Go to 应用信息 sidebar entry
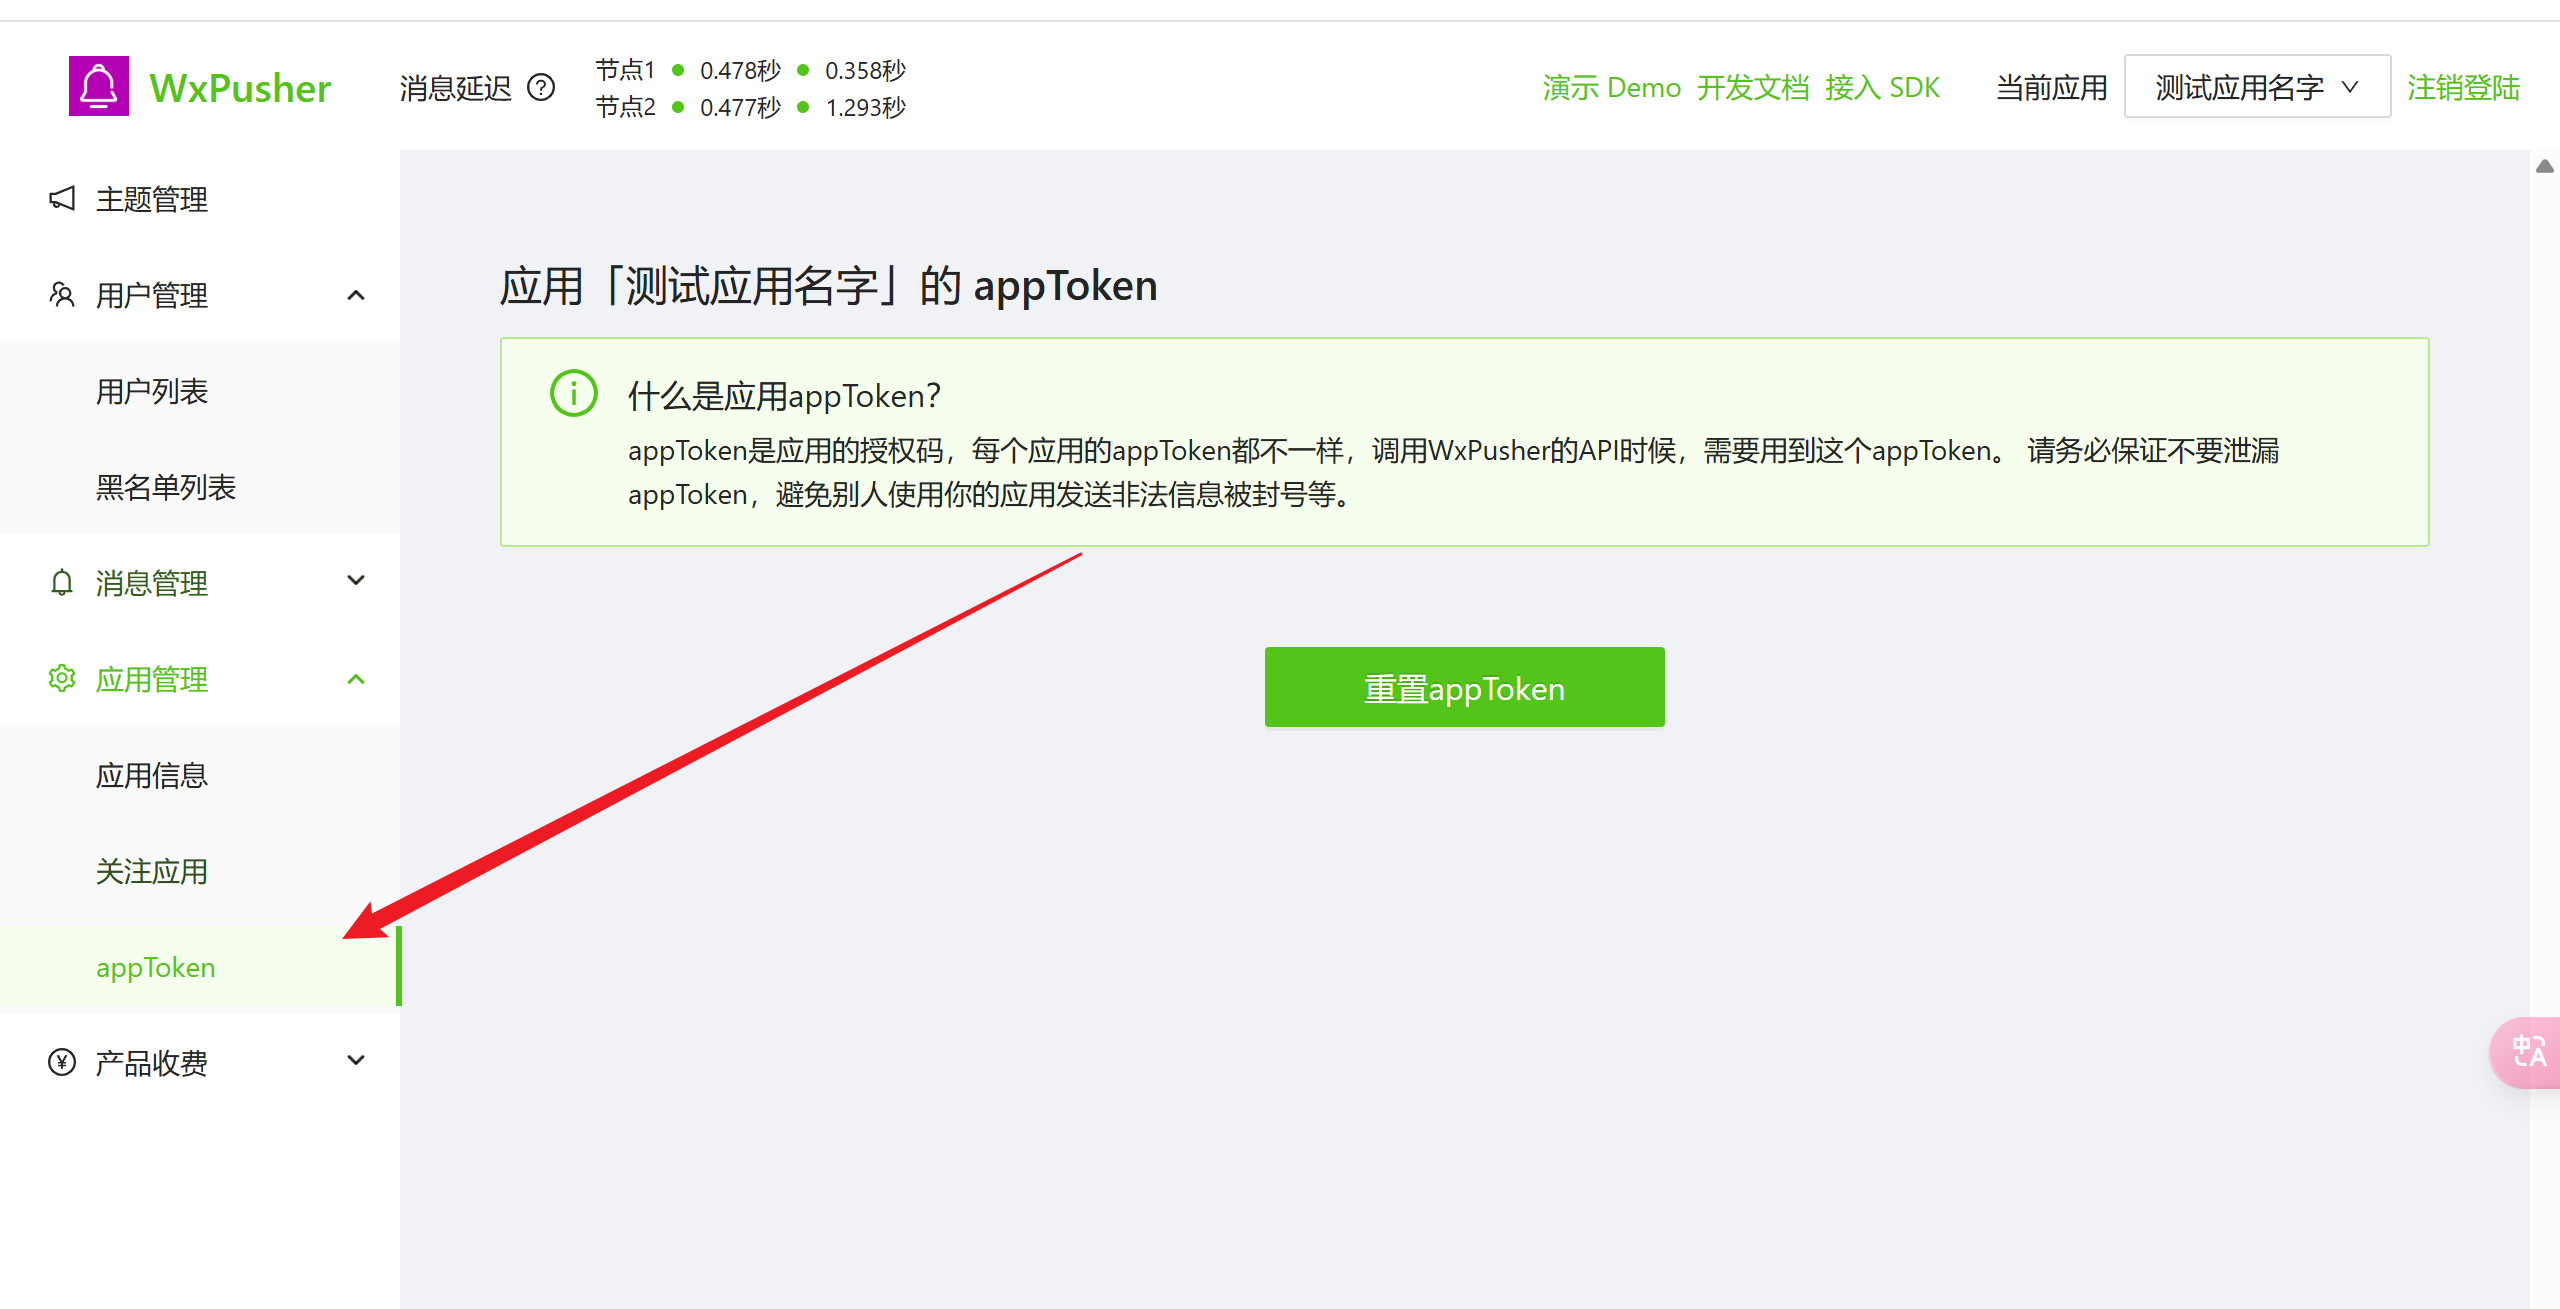 click(152, 775)
